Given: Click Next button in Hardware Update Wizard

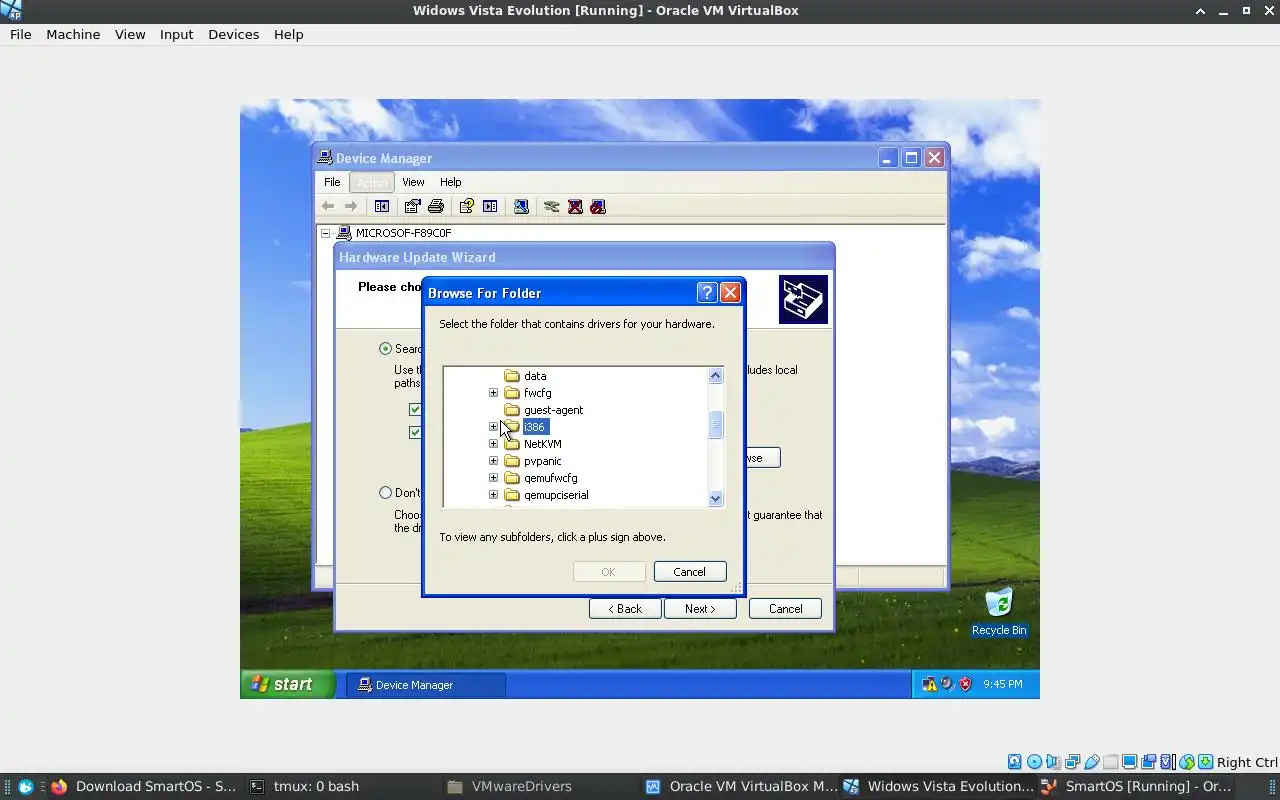Looking at the screenshot, I should tap(700, 608).
